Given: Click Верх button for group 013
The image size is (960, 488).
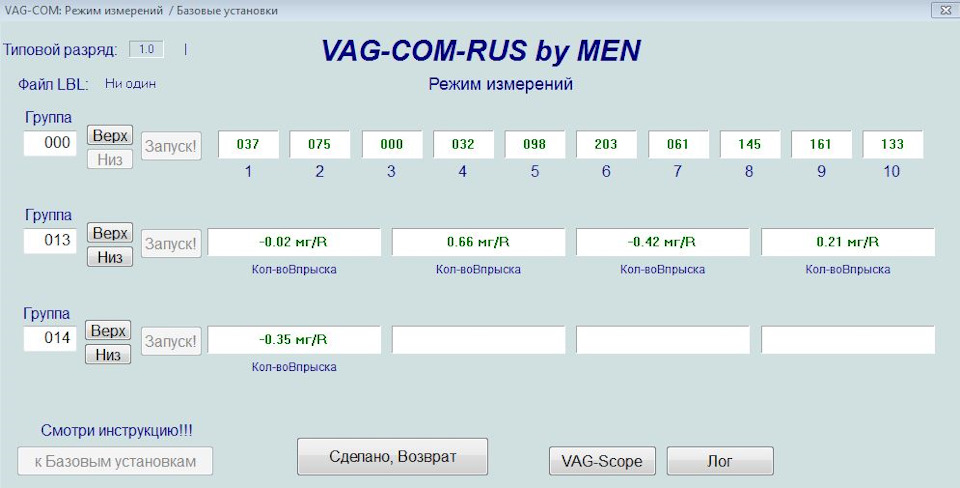Looking at the screenshot, I should pyautogui.click(x=110, y=233).
